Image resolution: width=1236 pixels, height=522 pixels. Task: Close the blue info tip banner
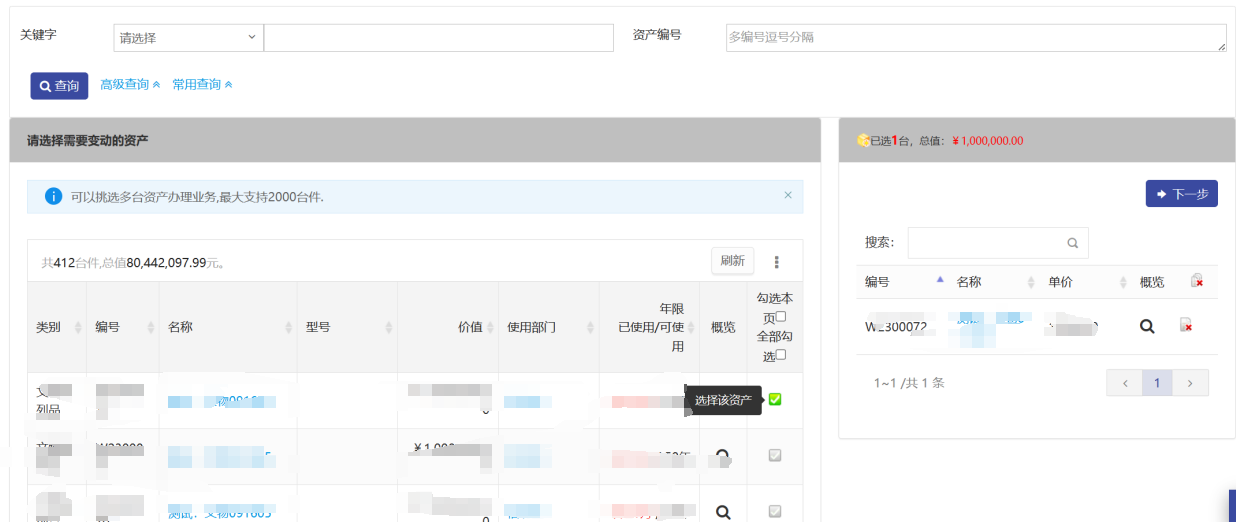(x=788, y=195)
